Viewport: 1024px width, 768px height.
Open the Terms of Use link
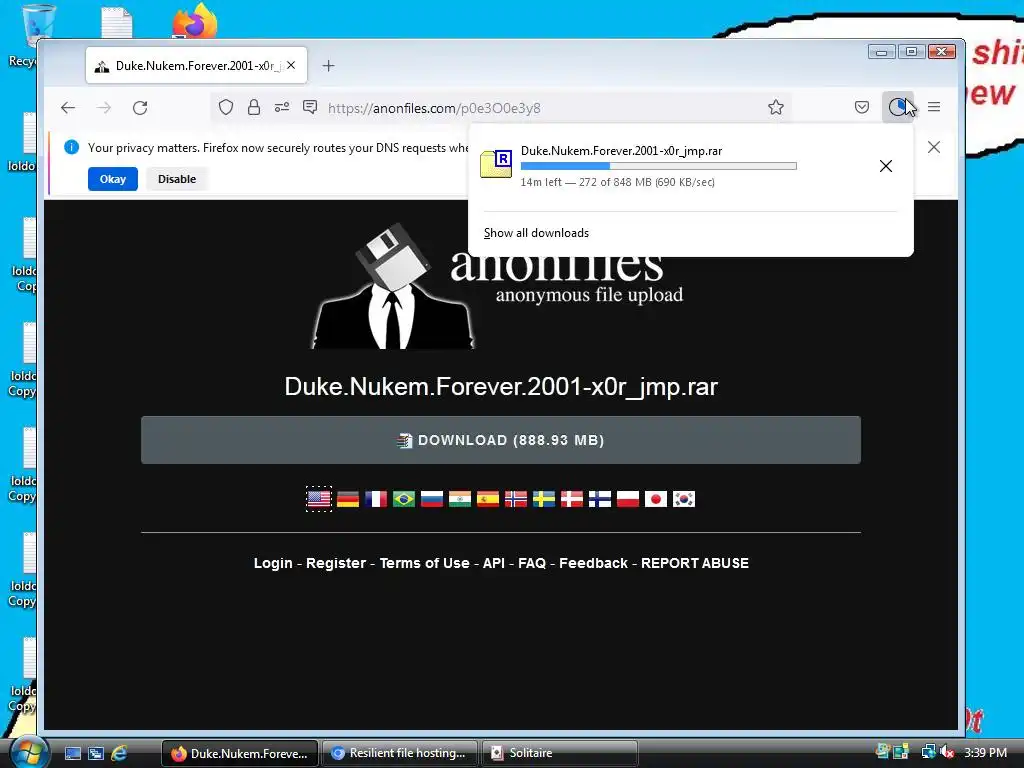coord(424,563)
